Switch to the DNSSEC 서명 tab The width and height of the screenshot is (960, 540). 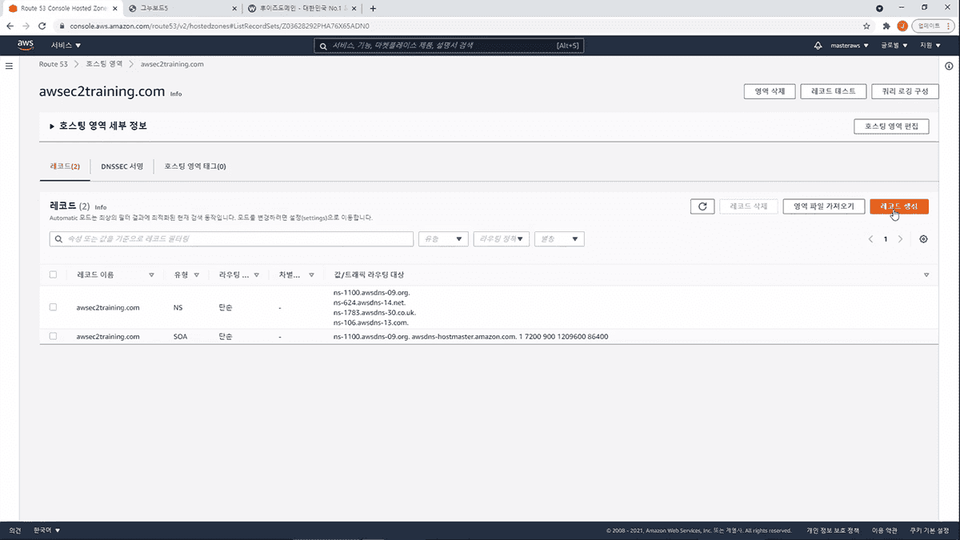122,167
